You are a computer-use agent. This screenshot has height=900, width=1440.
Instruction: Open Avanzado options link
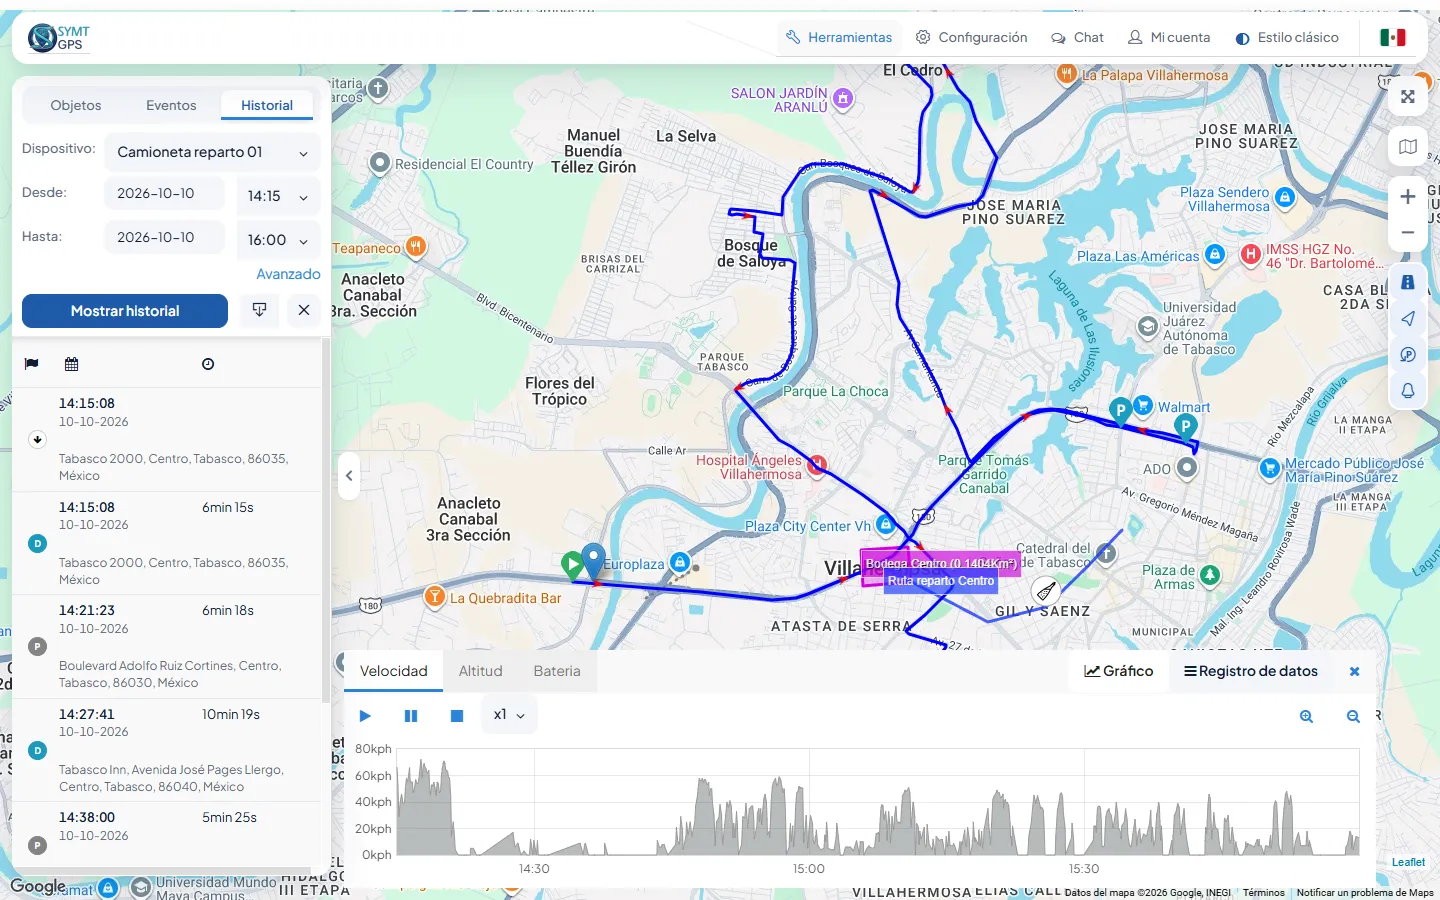pyautogui.click(x=288, y=274)
